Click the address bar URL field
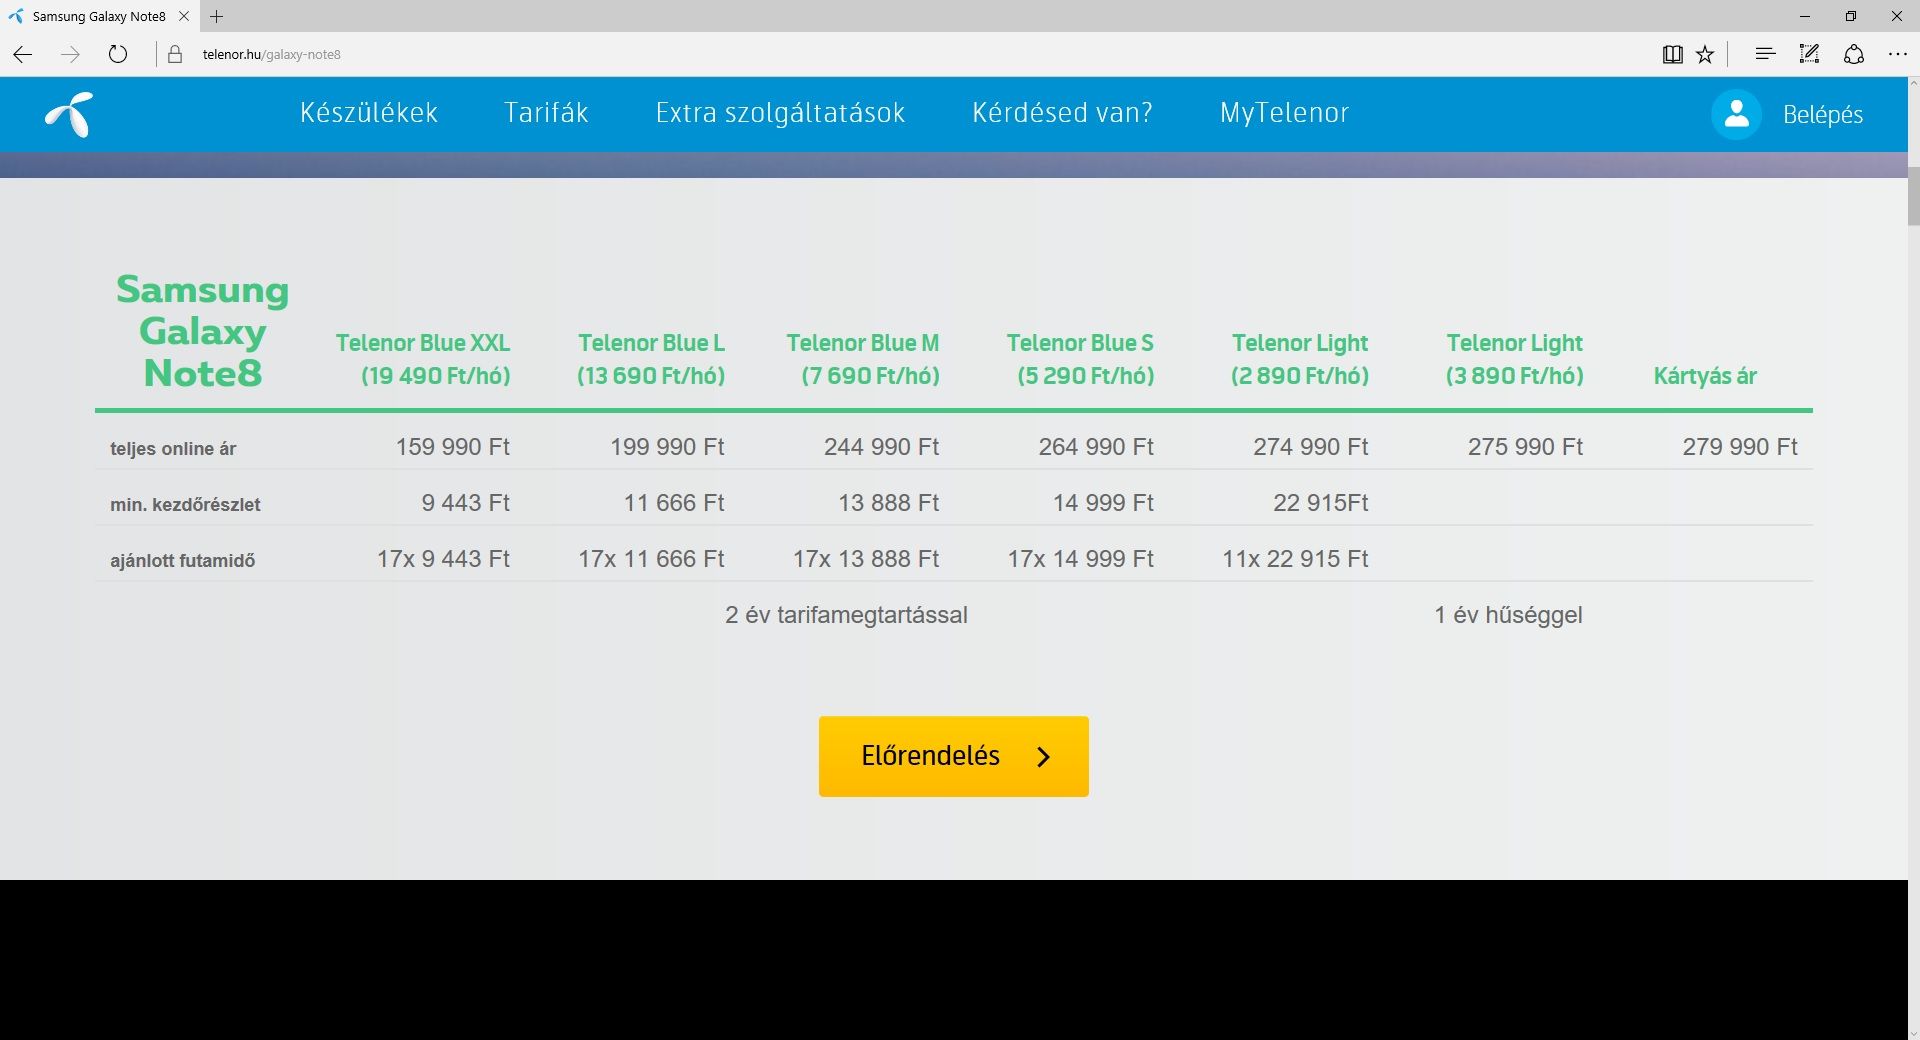Screen dimensions: 1920x1040 [271, 55]
